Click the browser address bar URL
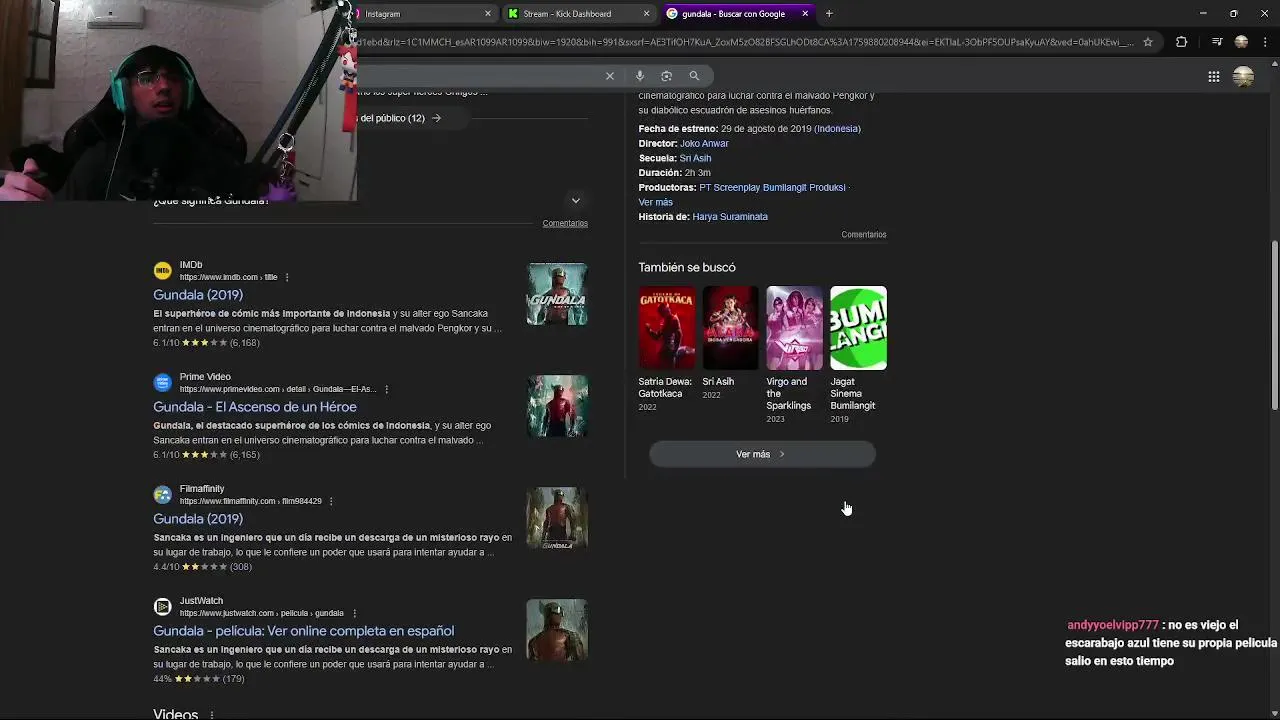Image resolution: width=1280 pixels, height=720 pixels. pos(746,42)
